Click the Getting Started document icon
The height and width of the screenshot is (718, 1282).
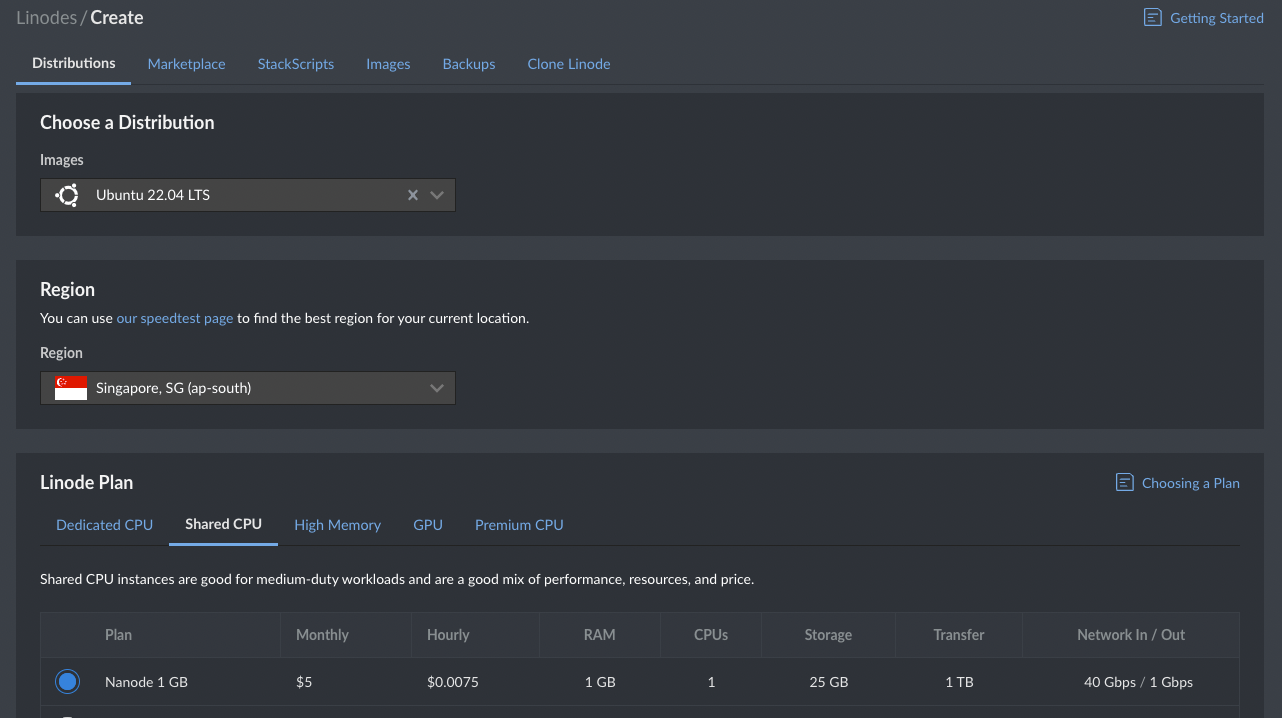pos(1152,18)
